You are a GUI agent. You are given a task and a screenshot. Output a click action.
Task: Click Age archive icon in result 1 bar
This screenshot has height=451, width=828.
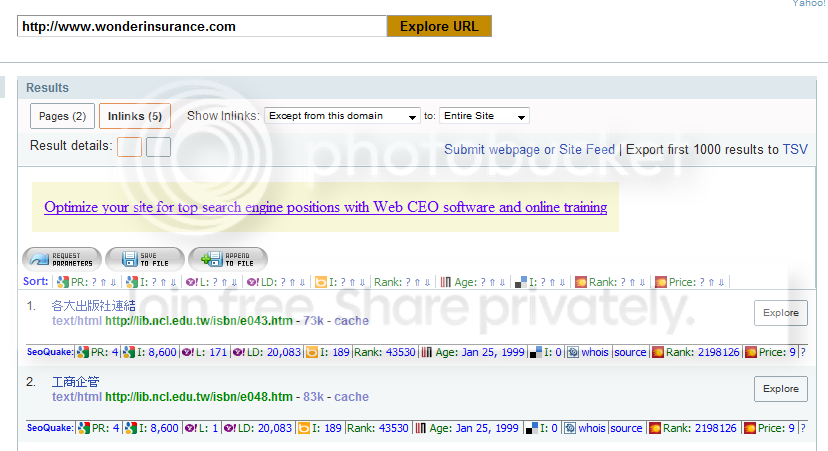point(427,352)
